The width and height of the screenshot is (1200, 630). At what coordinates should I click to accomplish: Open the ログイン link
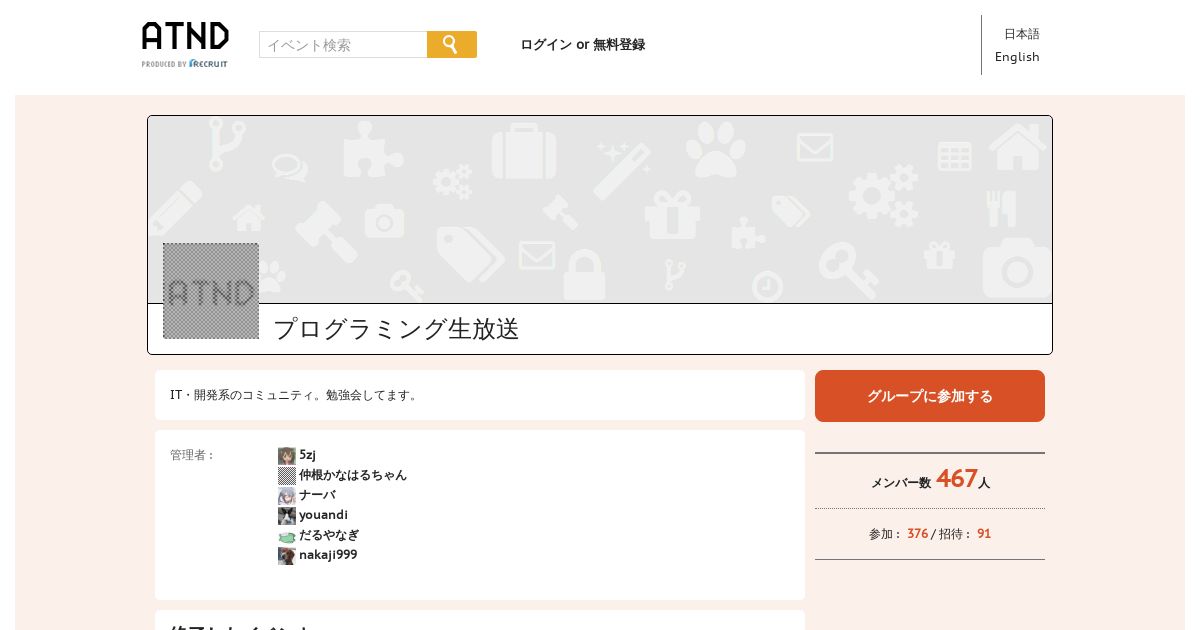tap(546, 44)
